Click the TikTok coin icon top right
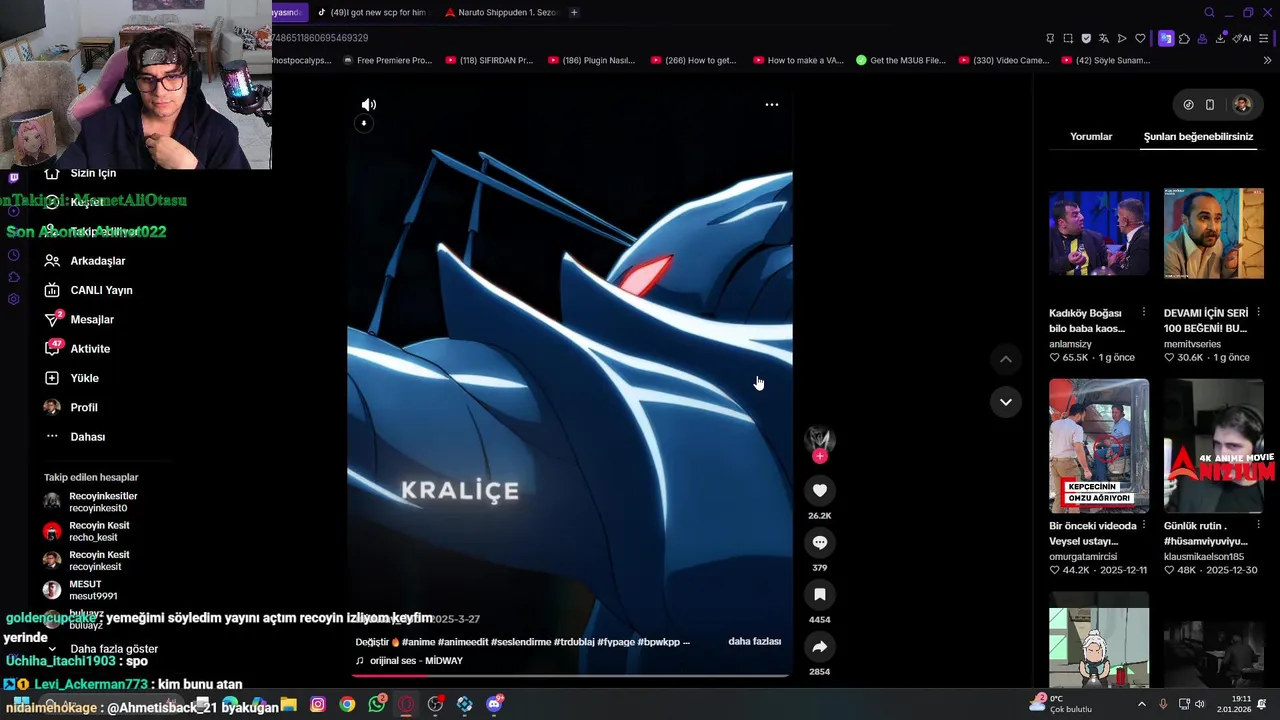1280x720 pixels. (1188, 105)
